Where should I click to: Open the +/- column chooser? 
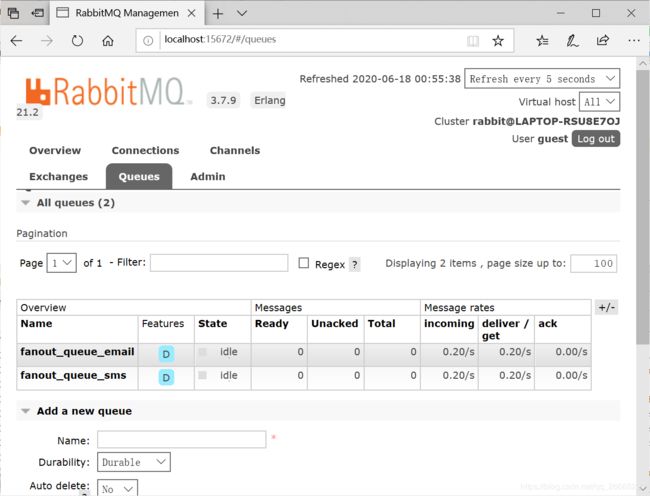coord(606,307)
